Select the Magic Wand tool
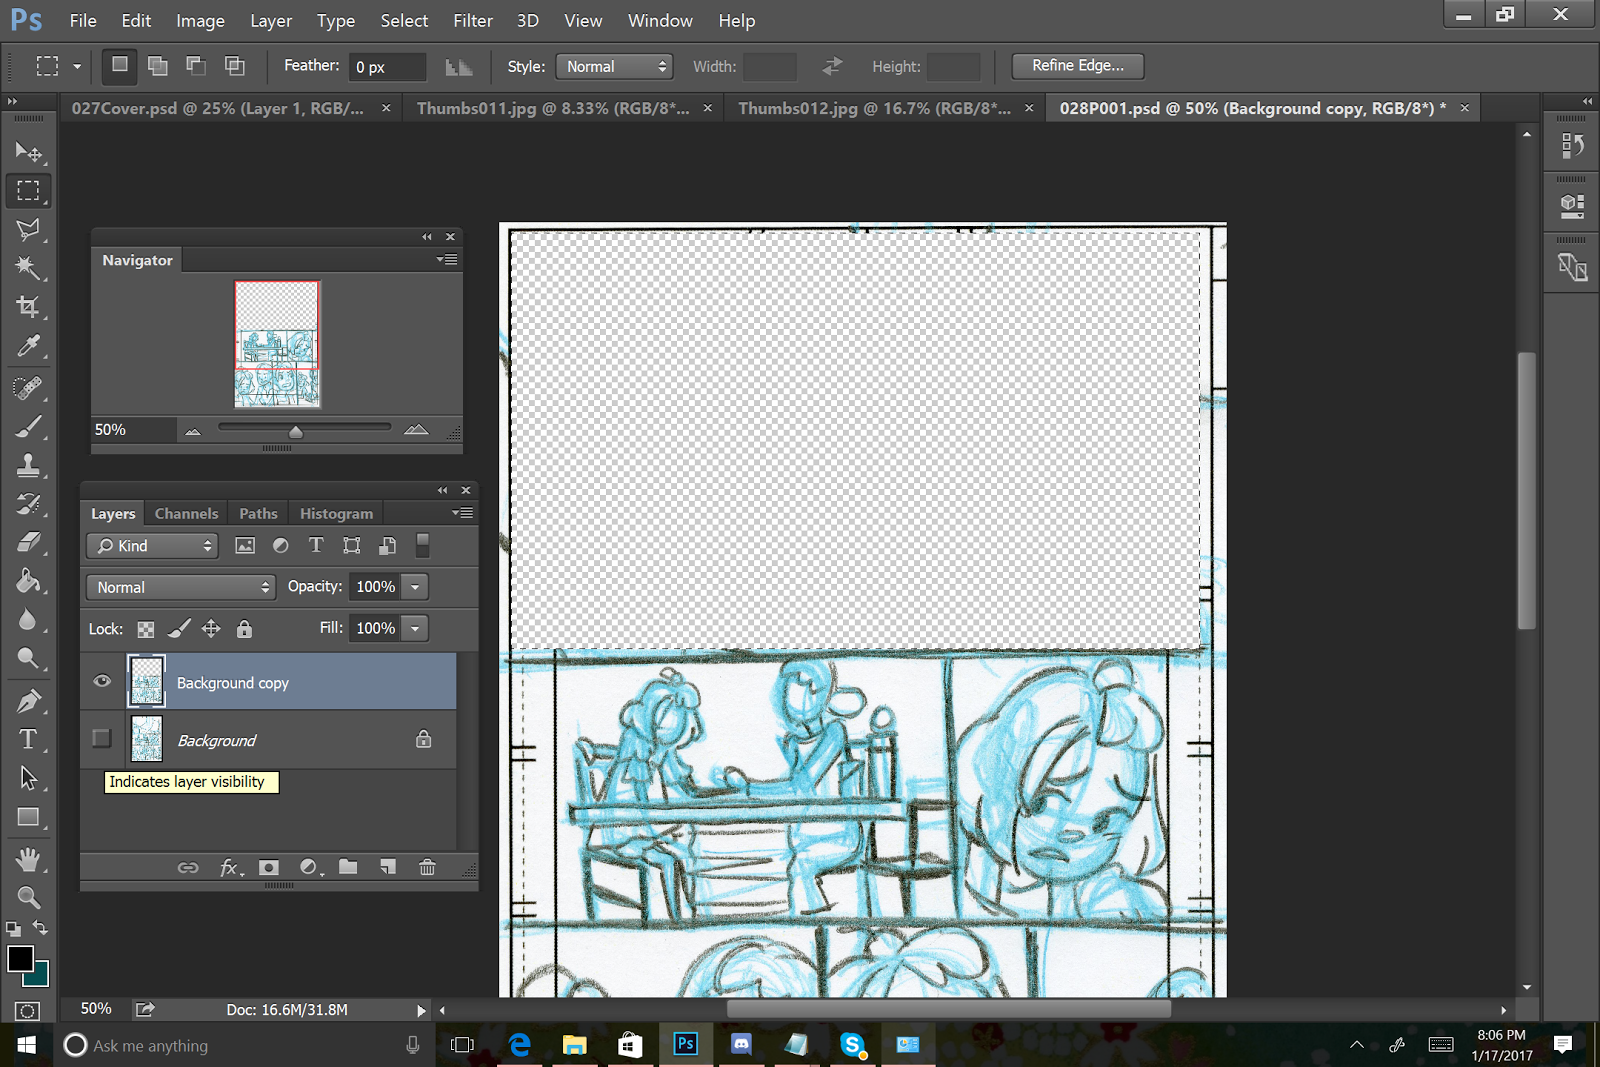 28,268
